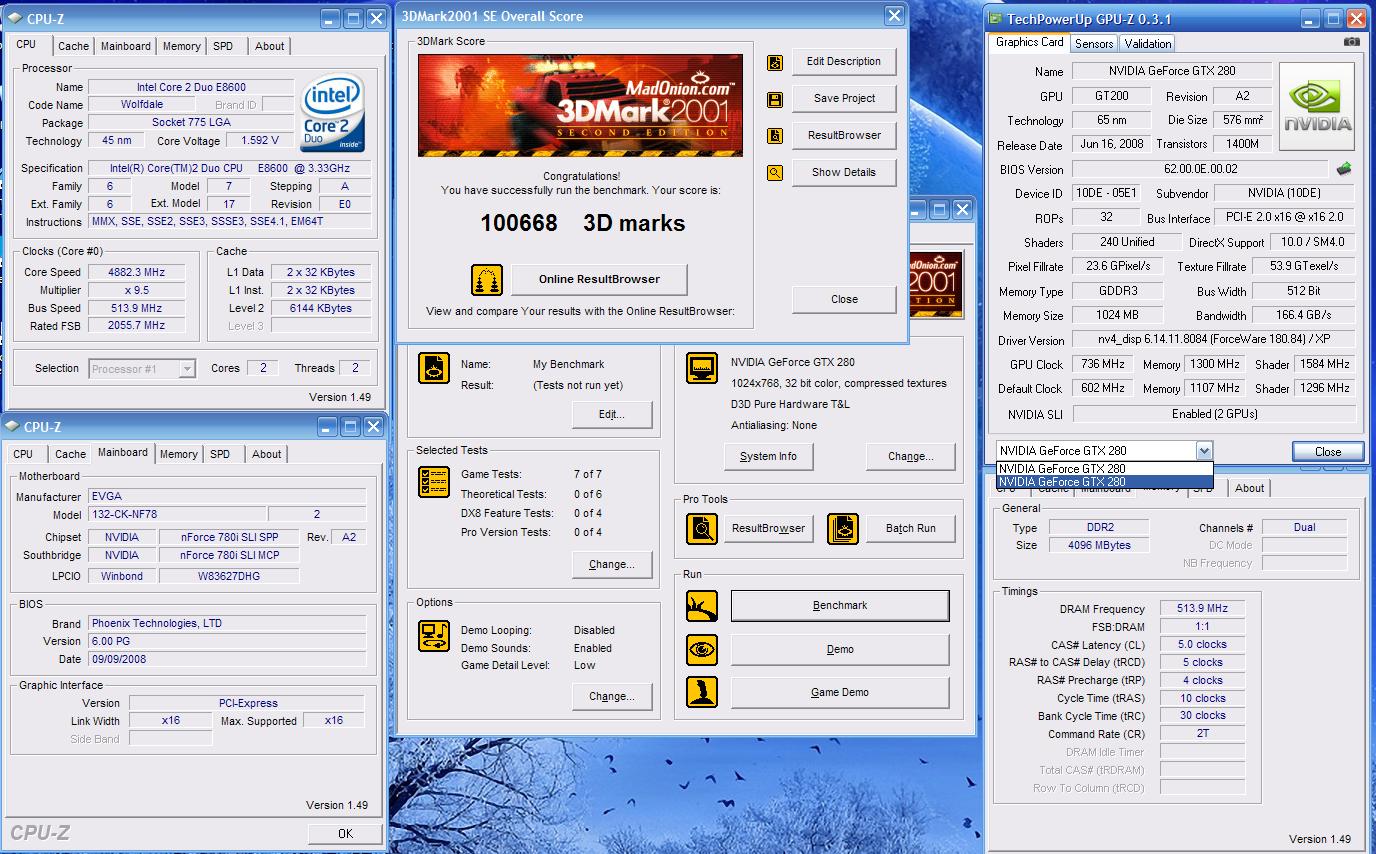Click the Game Demo button
The image size is (1376, 854).
tap(840, 692)
